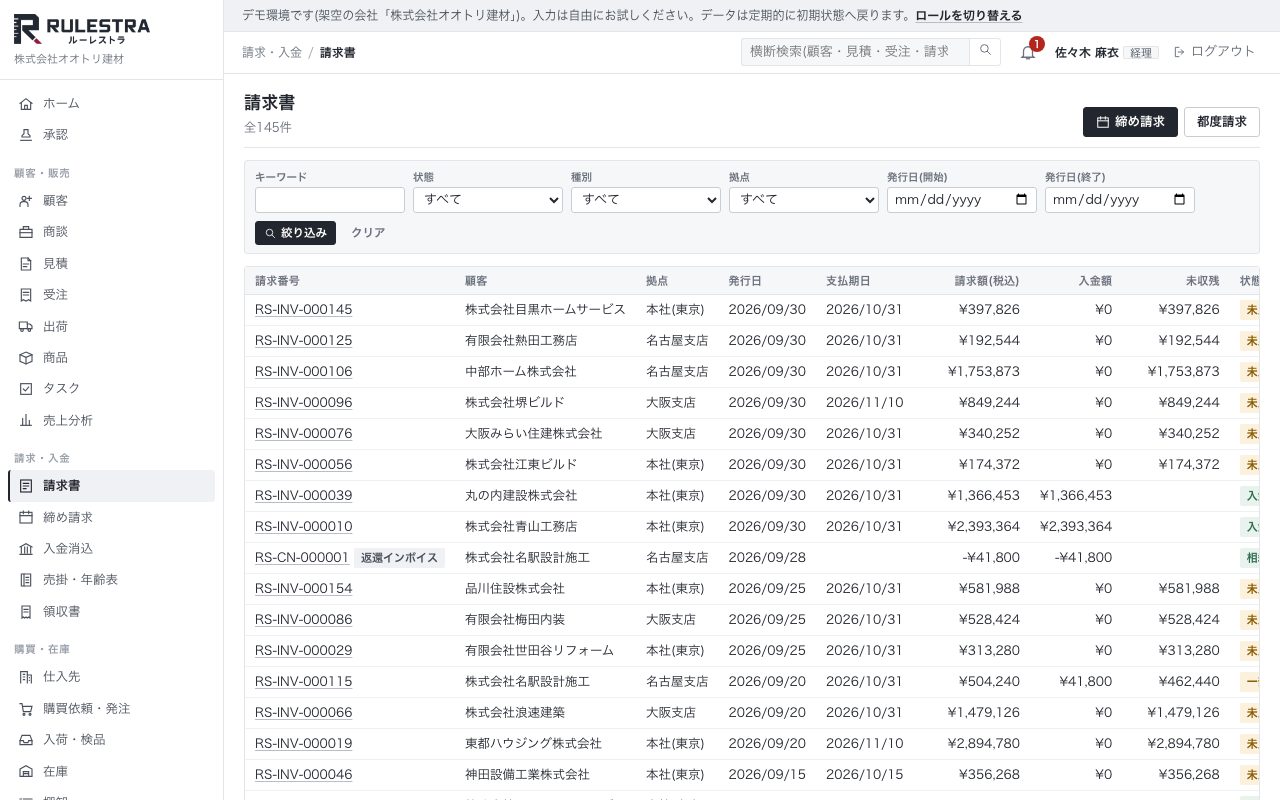Image resolution: width=1280 pixels, height=800 pixels.
Task: Click the 締め請求 calendar icon in the sidebar
Action: [x=26, y=518]
